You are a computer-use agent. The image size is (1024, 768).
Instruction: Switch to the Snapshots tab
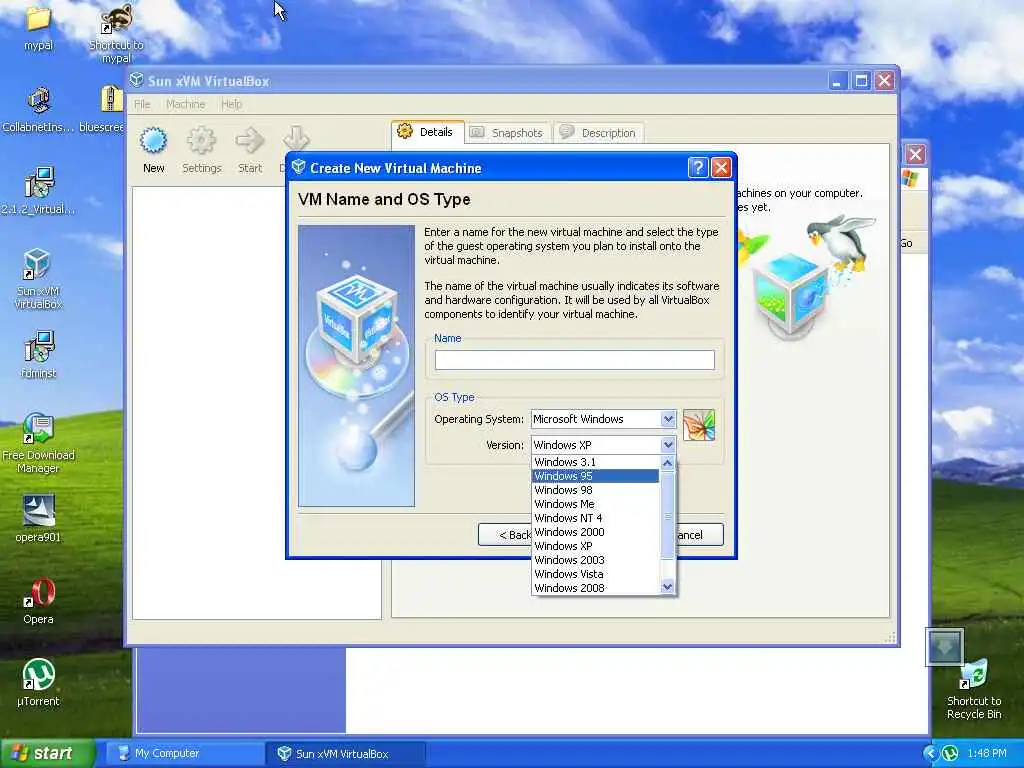coord(508,133)
